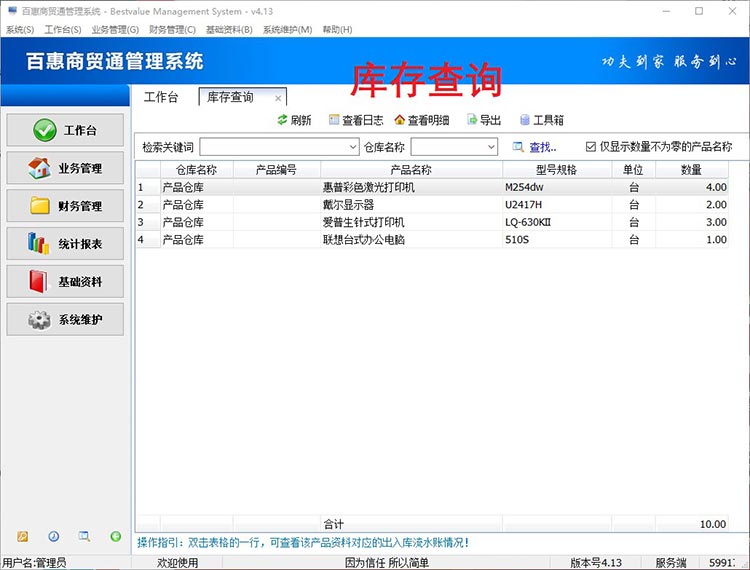Expand the 检索关键词 dropdown
750x570 pixels.
[352, 147]
